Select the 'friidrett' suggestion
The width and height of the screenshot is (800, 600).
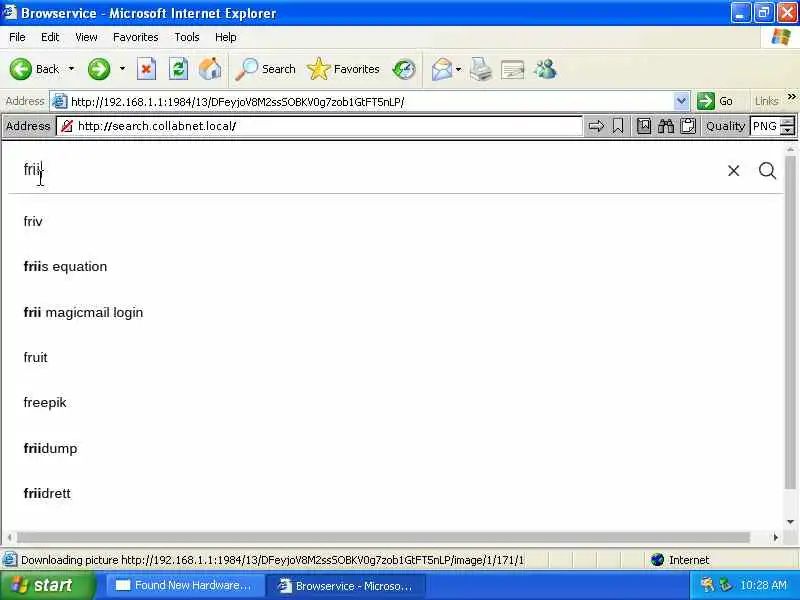pyautogui.click(x=47, y=493)
